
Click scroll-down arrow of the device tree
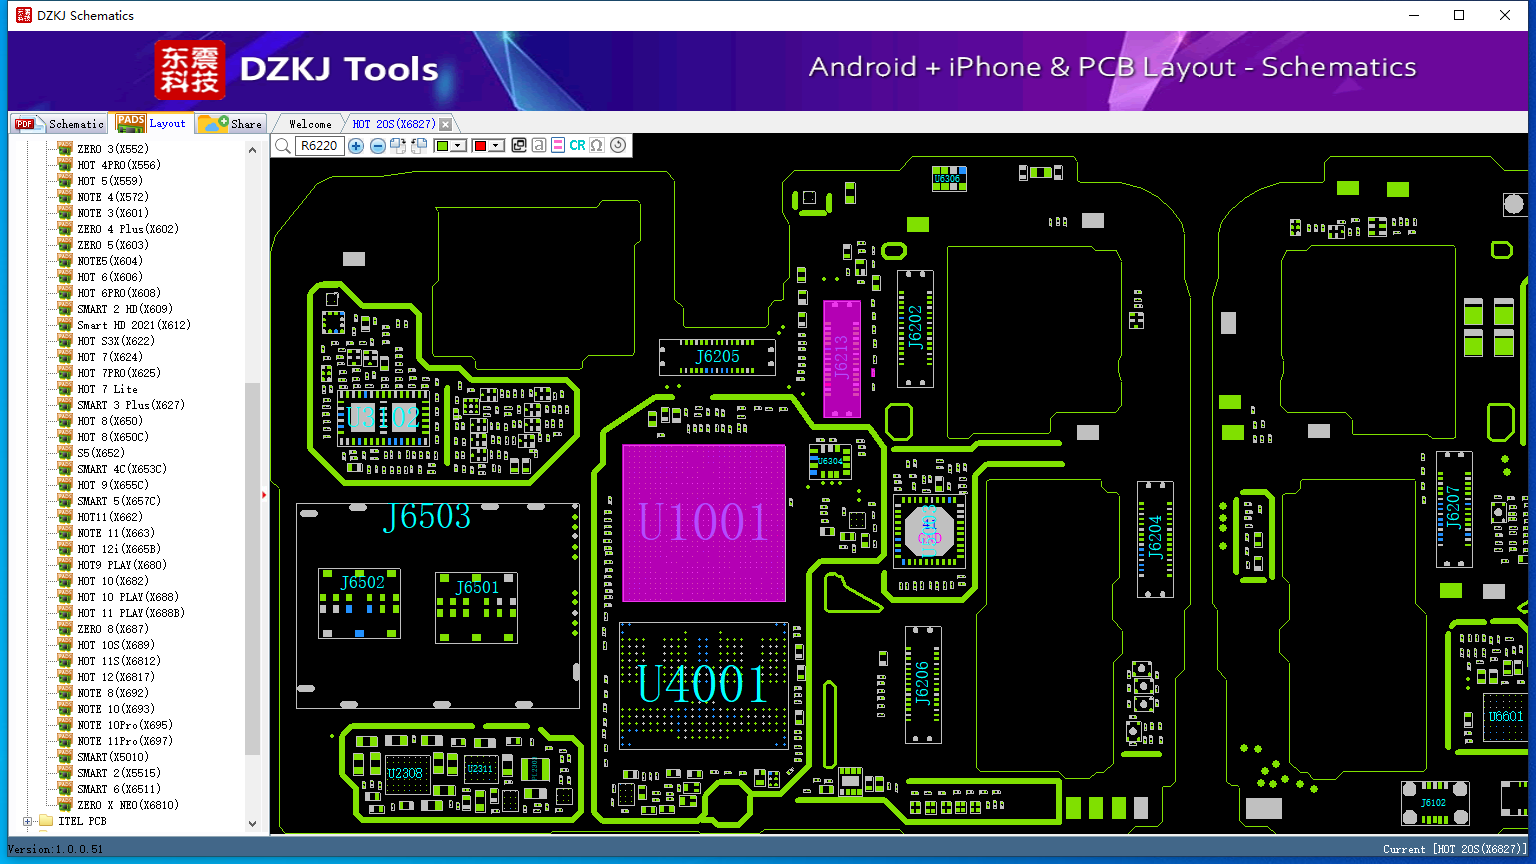click(252, 824)
